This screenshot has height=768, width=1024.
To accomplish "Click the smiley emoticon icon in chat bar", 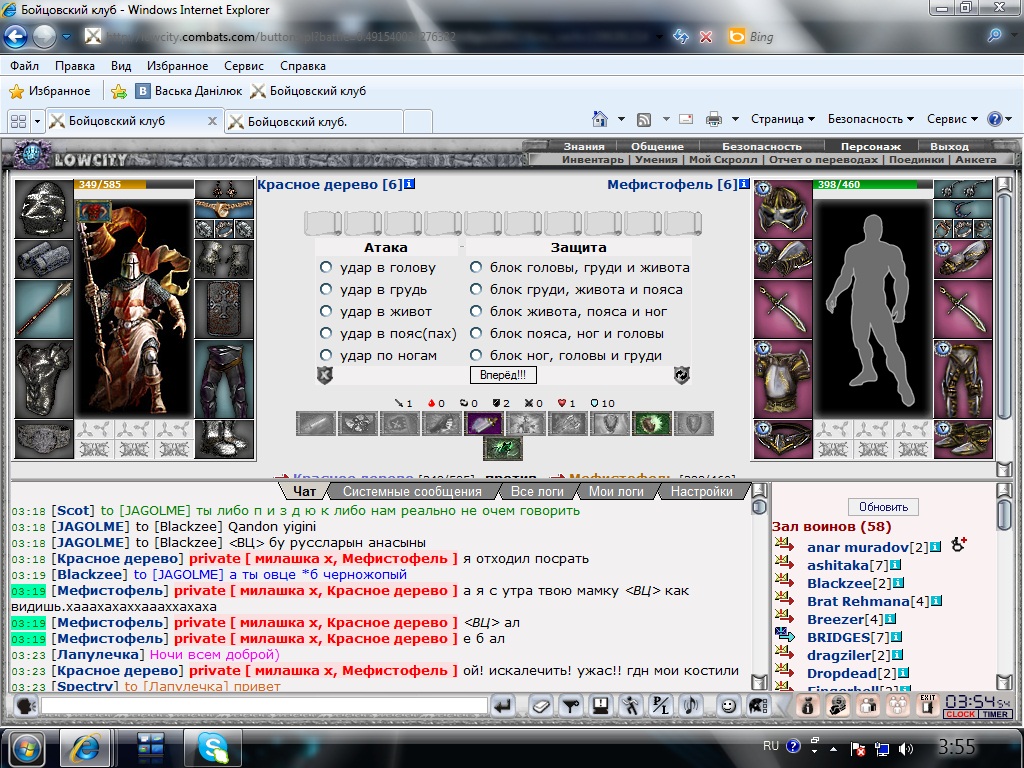I will click(x=728, y=706).
